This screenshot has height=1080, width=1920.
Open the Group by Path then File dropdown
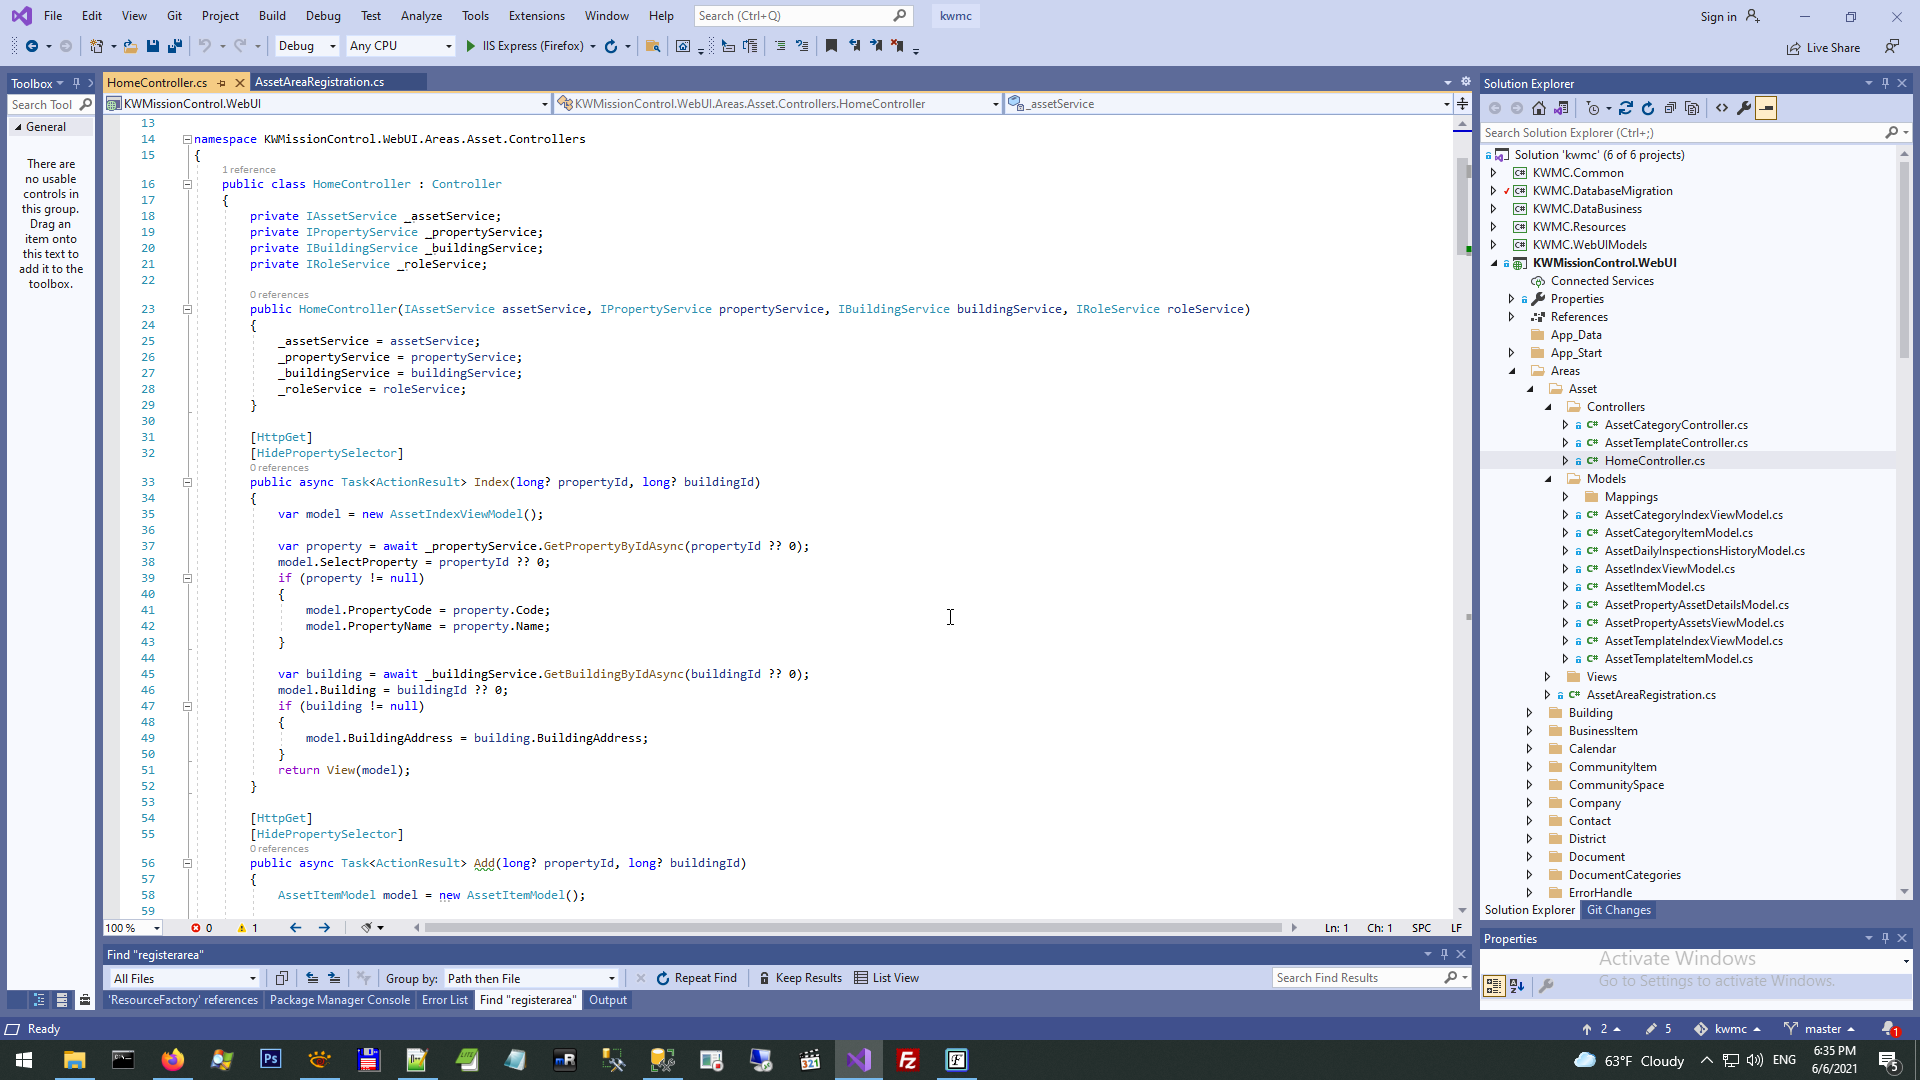[531, 978]
